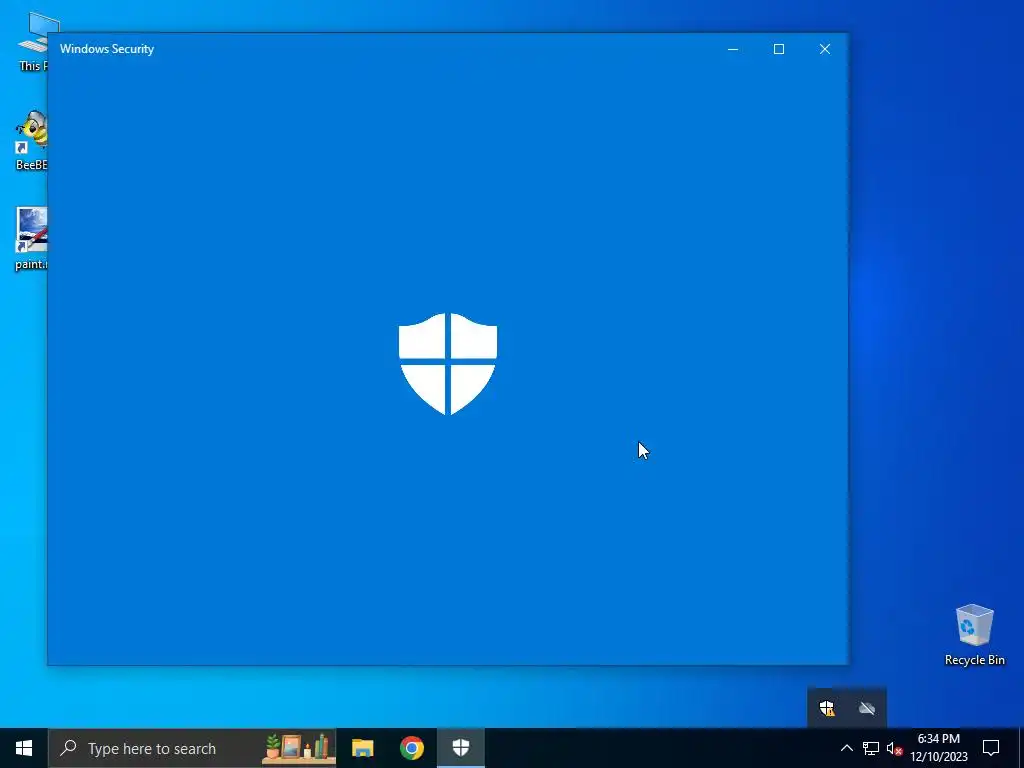Launch Google Chrome from the taskbar

411,748
